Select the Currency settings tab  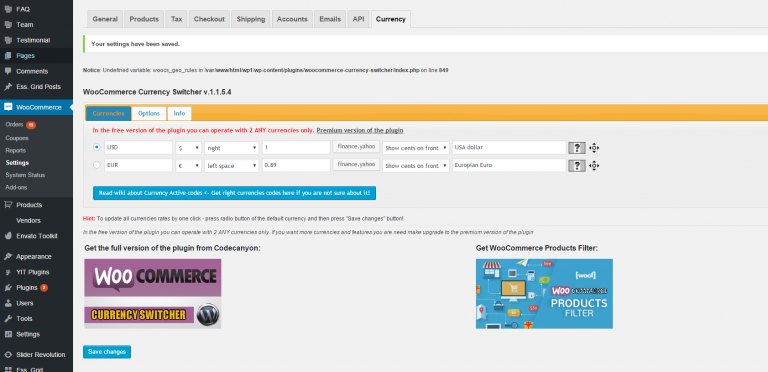[391, 19]
